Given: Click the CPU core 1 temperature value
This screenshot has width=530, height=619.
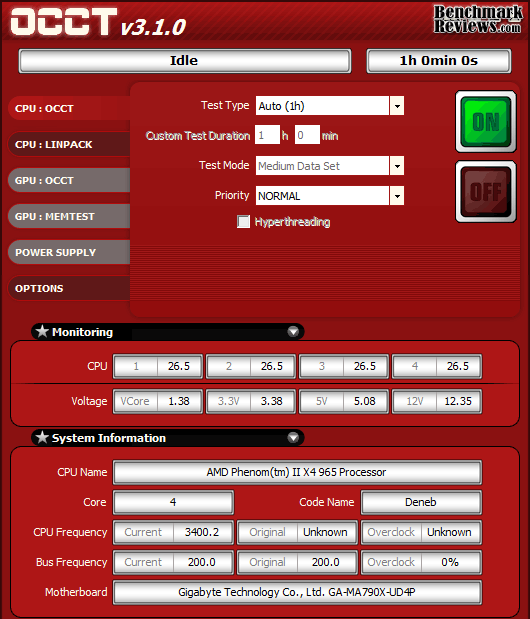Looking at the screenshot, I should [x=179, y=366].
